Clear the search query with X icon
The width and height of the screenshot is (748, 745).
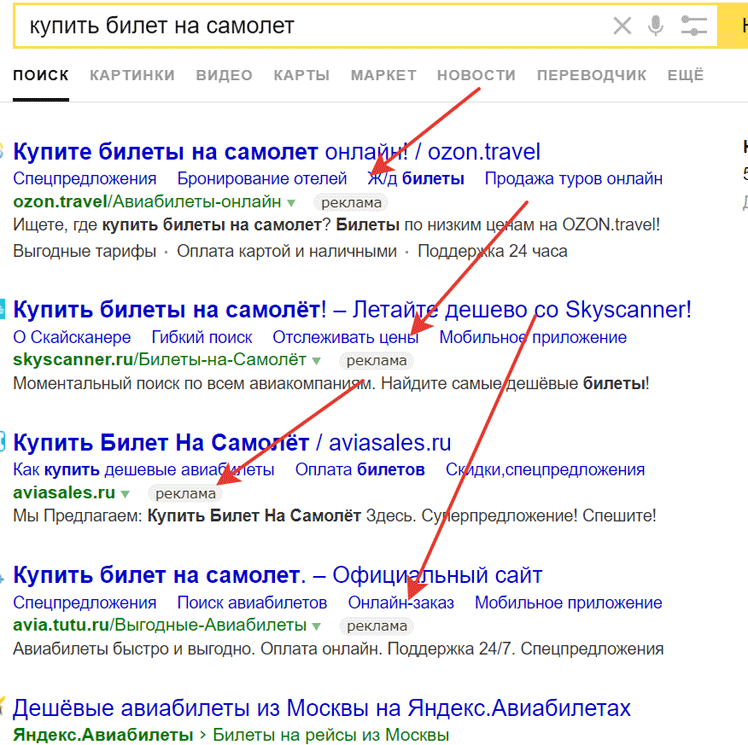click(622, 26)
